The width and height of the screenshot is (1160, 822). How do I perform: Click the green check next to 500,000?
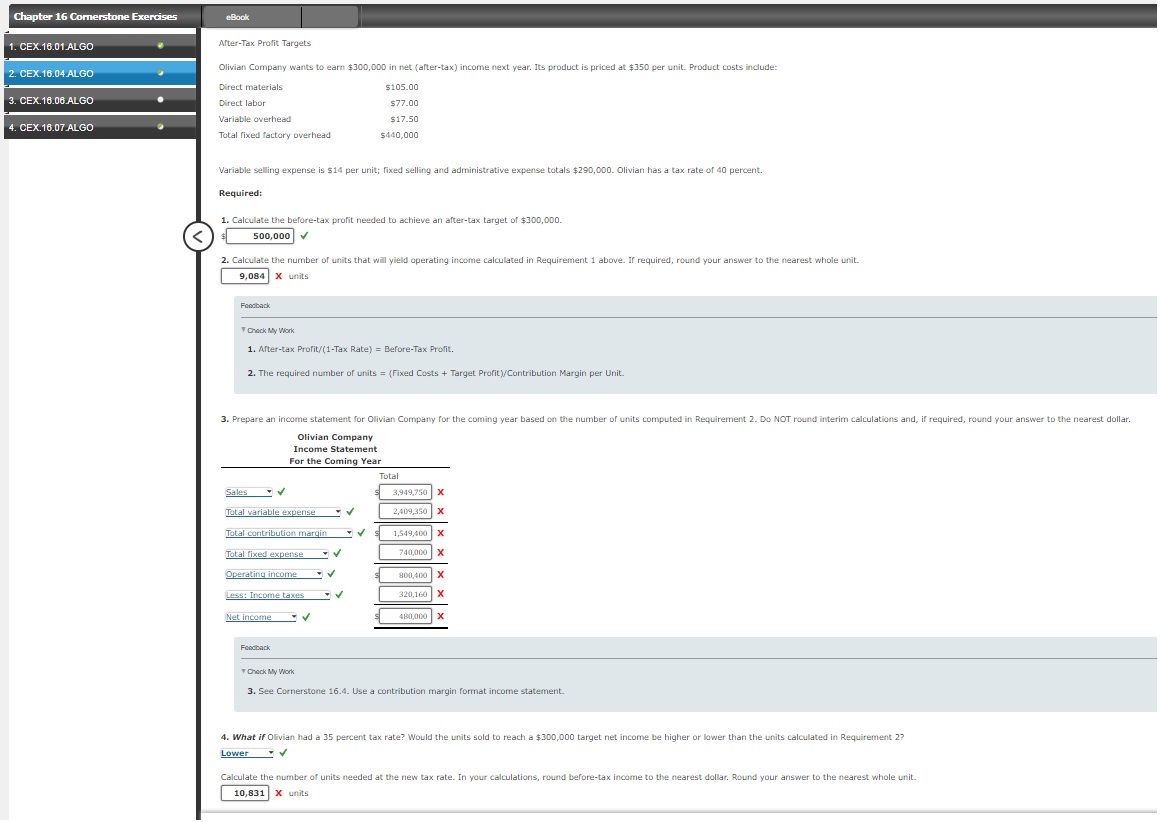304,236
